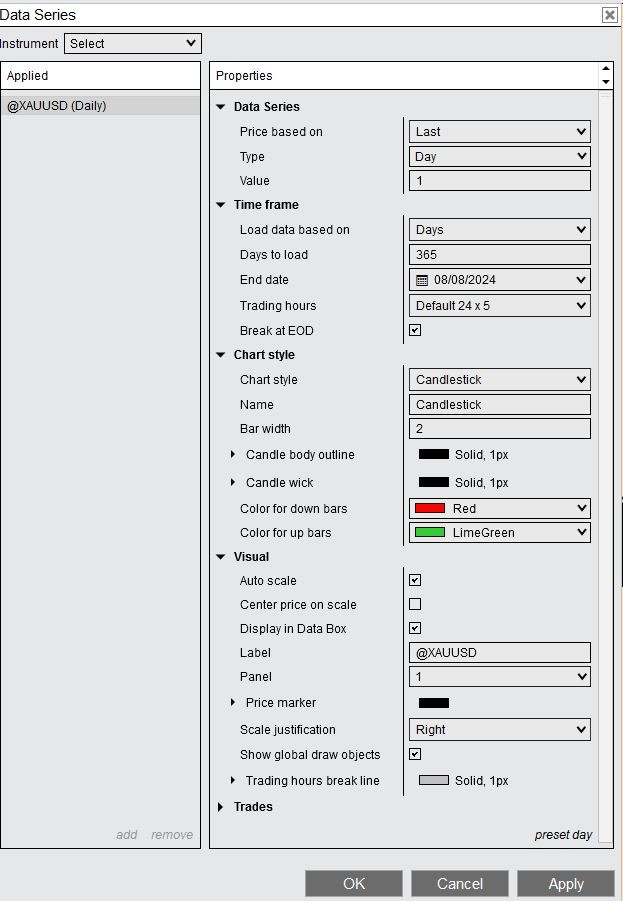Toggle the Break at EOD checkbox
The image size is (623, 901).
415,330
